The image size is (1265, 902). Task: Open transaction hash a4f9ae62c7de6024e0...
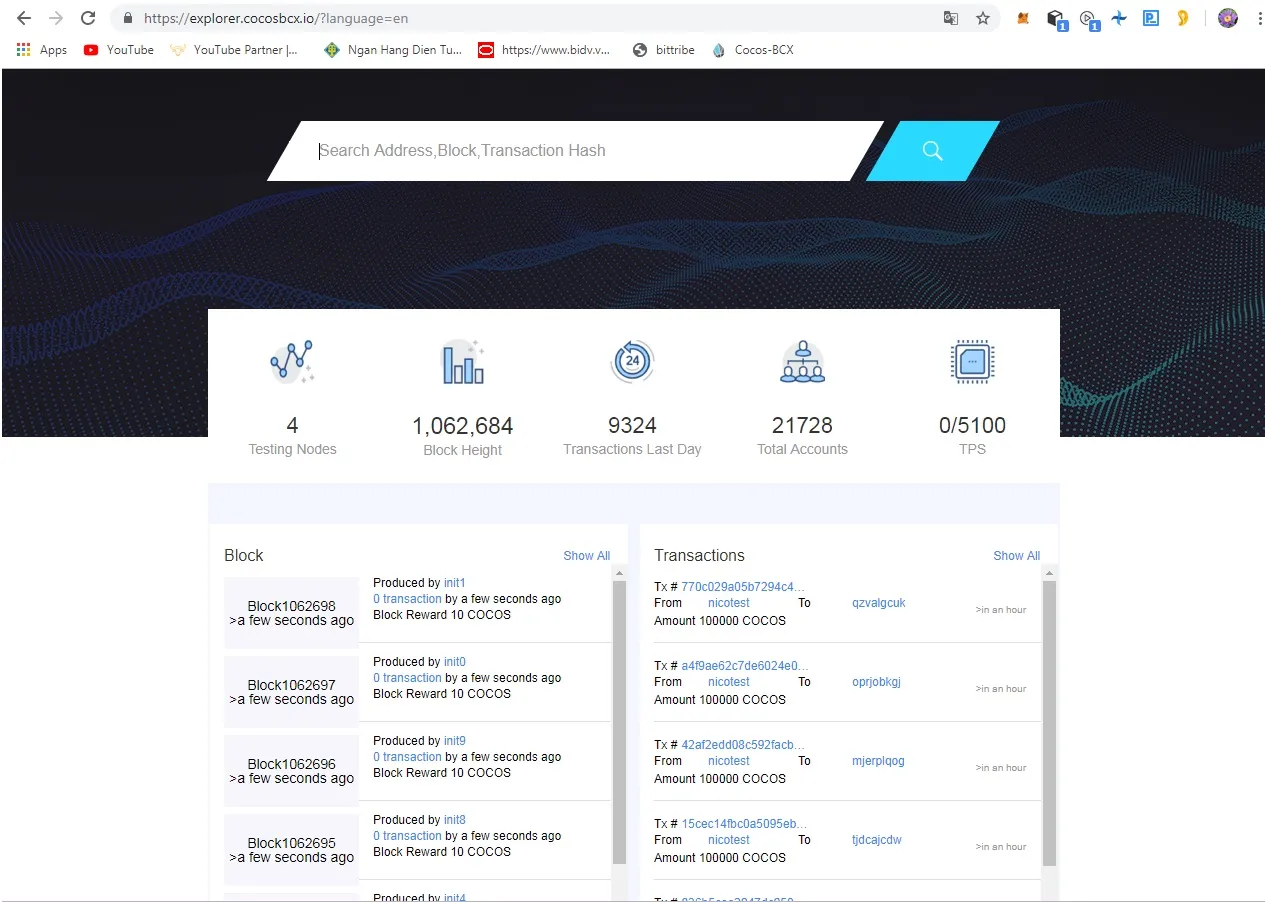point(745,666)
